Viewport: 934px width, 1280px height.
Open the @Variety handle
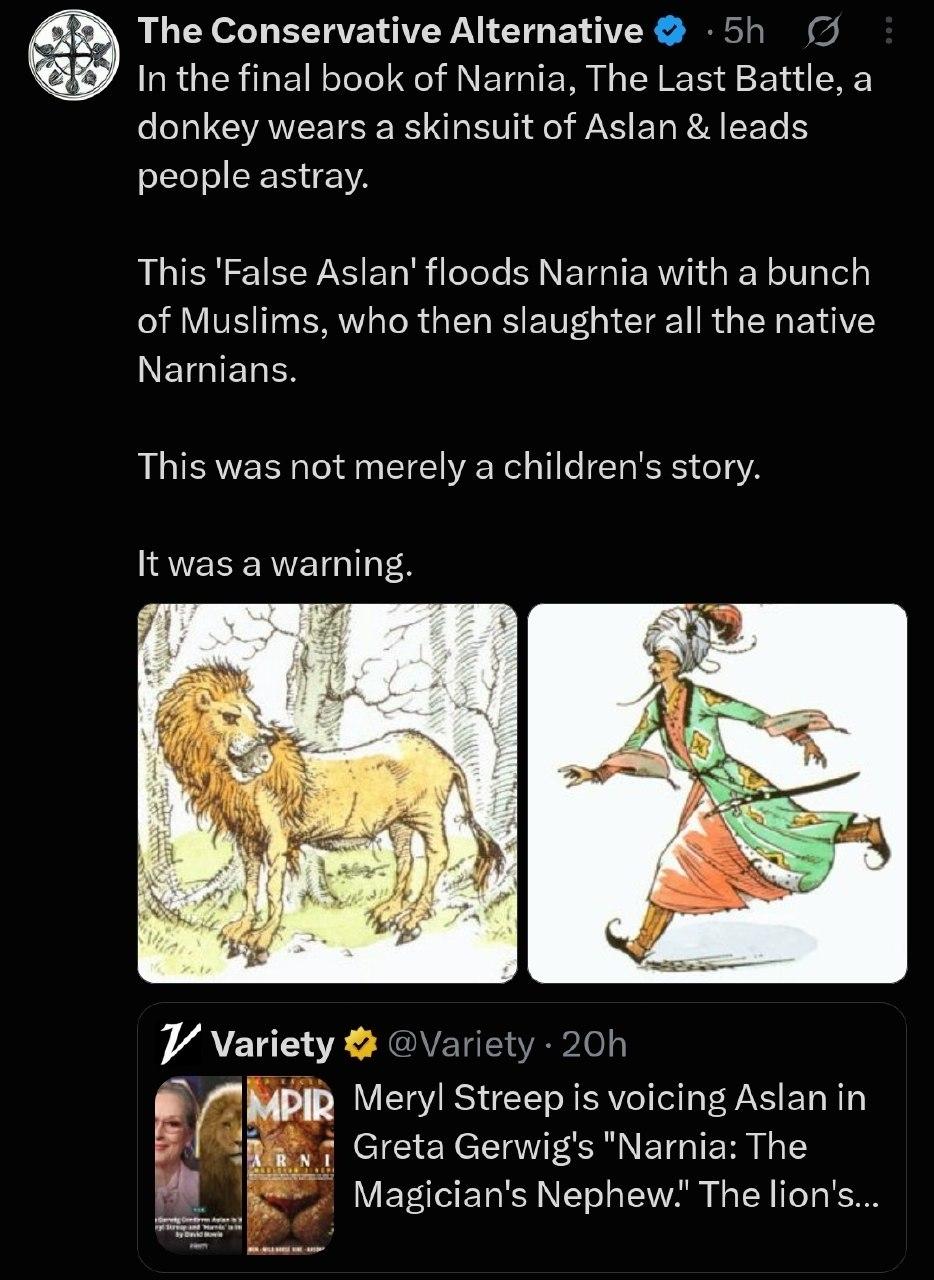coord(460,1045)
